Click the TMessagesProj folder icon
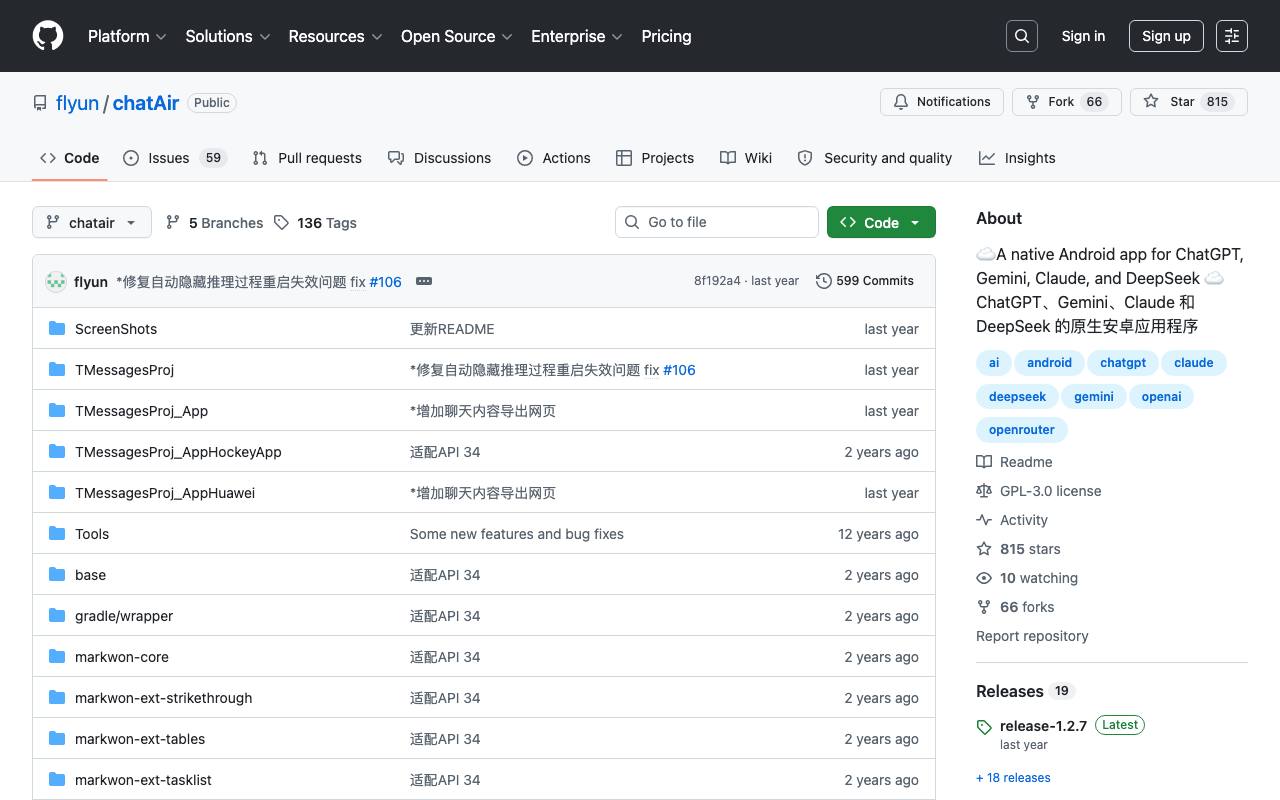This screenshot has height=800, width=1280. pyautogui.click(x=57, y=370)
